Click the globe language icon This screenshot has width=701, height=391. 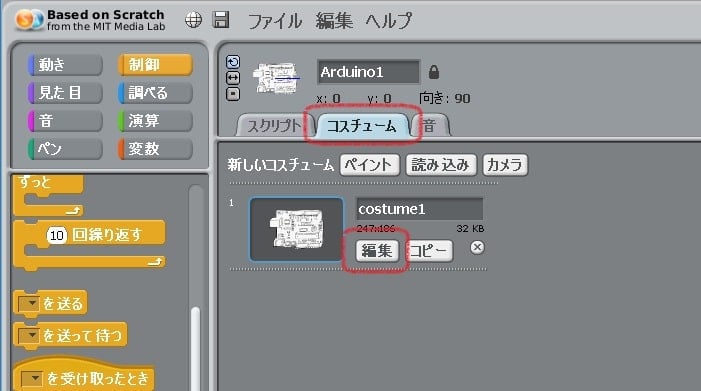click(193, 20)
